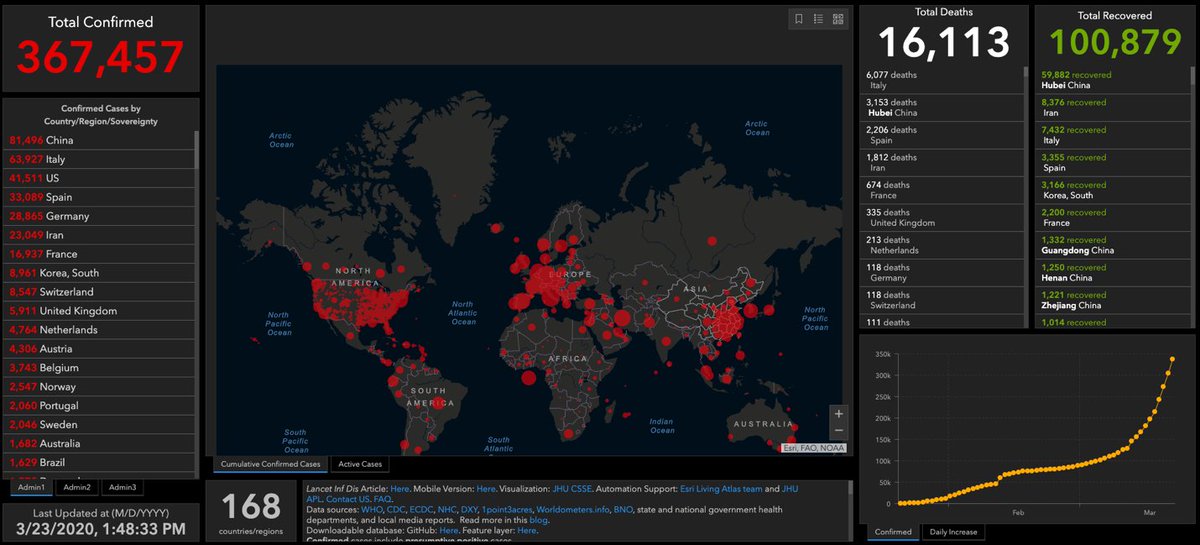
Task: Select the 8,376 recovered Iran entry
Action: [x=1113, y=108]
